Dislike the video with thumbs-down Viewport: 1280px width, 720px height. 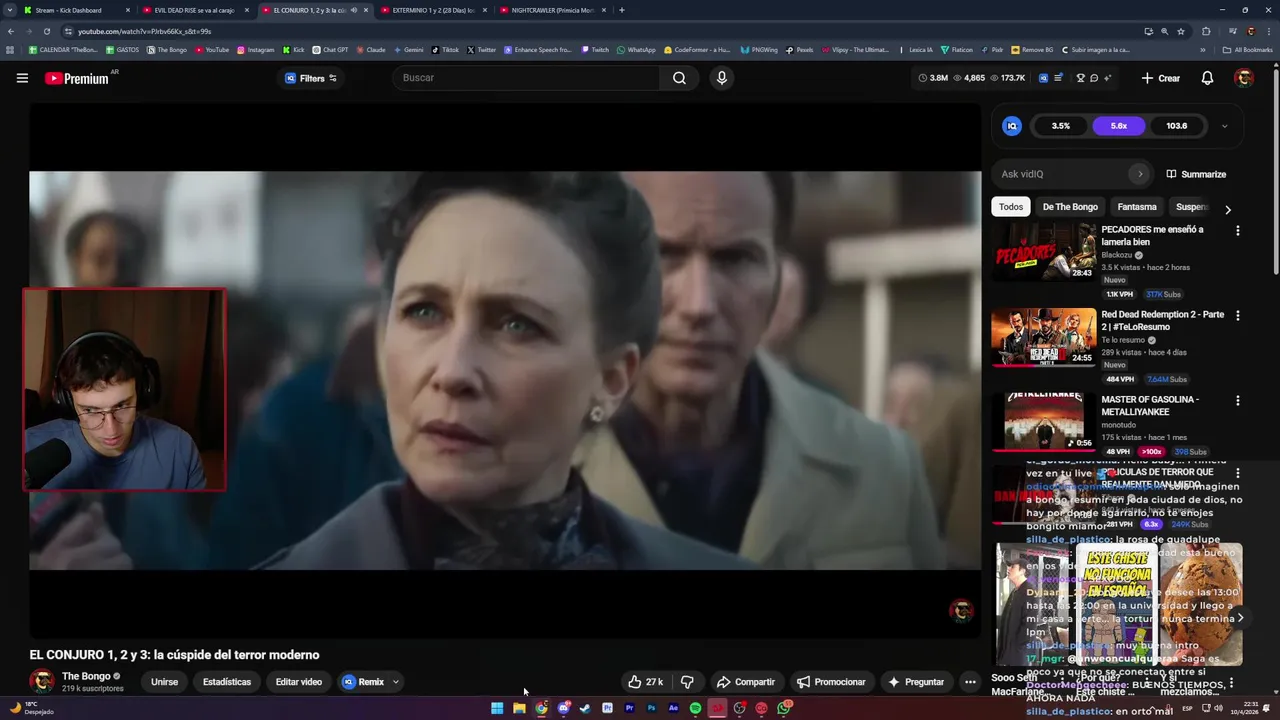coord(687,682)
